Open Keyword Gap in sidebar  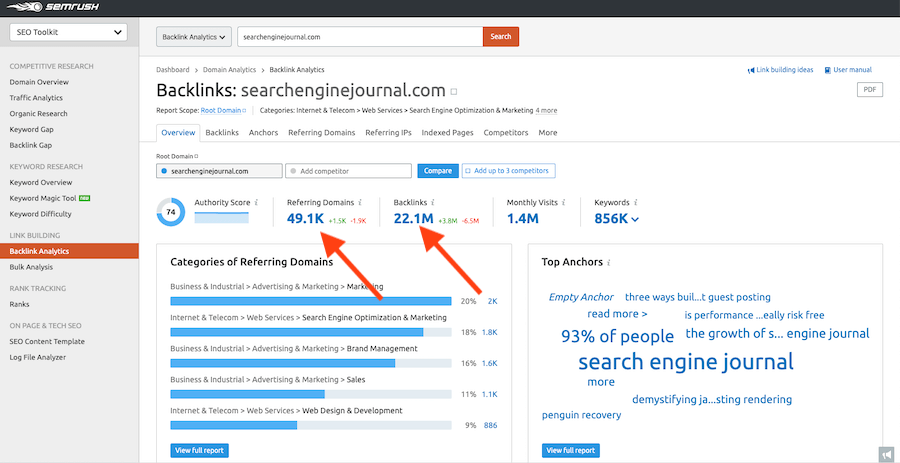coord(32,130)
